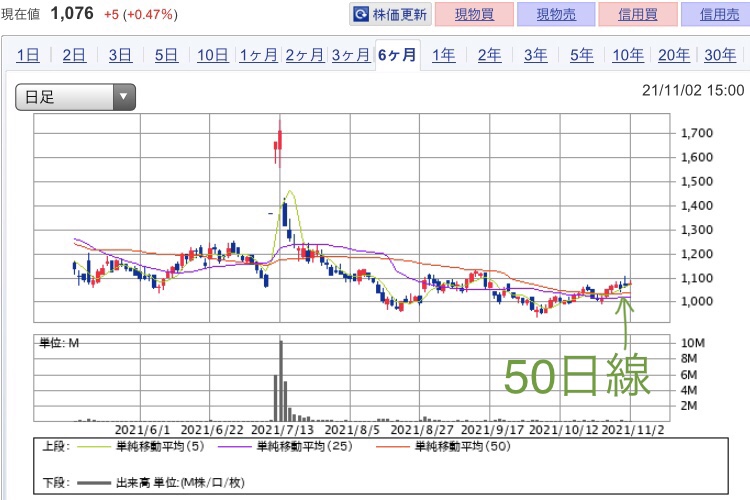Switch chart range to 3年
The height and width of the screenshot is (500, 750).
[x=535, y=55]
